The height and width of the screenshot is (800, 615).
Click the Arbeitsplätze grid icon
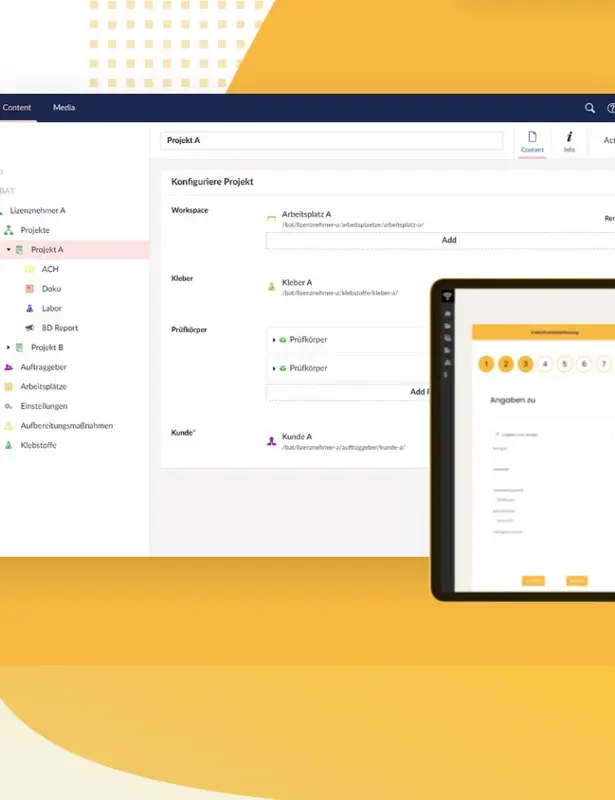(x=8, y=387)
